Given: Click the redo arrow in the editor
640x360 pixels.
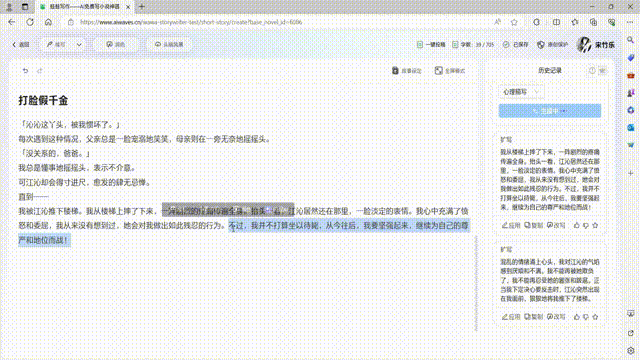Looking at the screenshot, I should [x=40, y=71].
